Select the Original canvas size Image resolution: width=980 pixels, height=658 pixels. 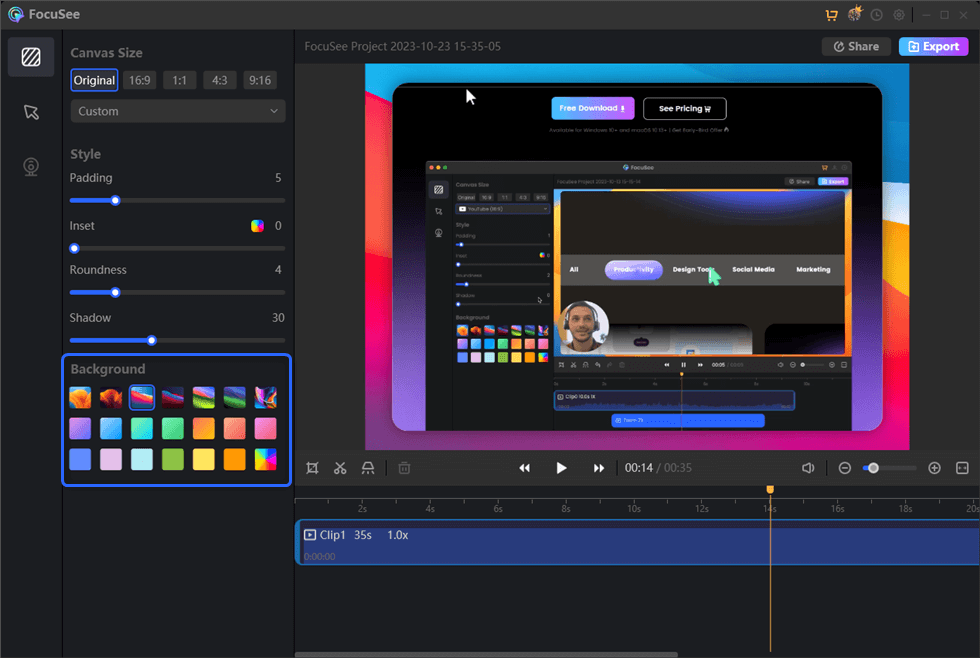pos(94,80)
